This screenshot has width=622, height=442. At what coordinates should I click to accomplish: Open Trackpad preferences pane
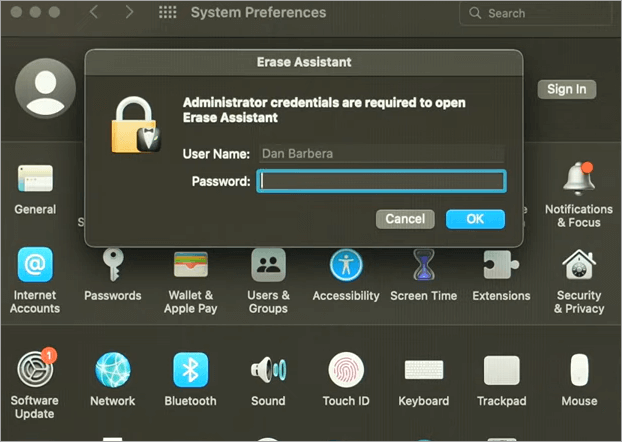point(501,370)
